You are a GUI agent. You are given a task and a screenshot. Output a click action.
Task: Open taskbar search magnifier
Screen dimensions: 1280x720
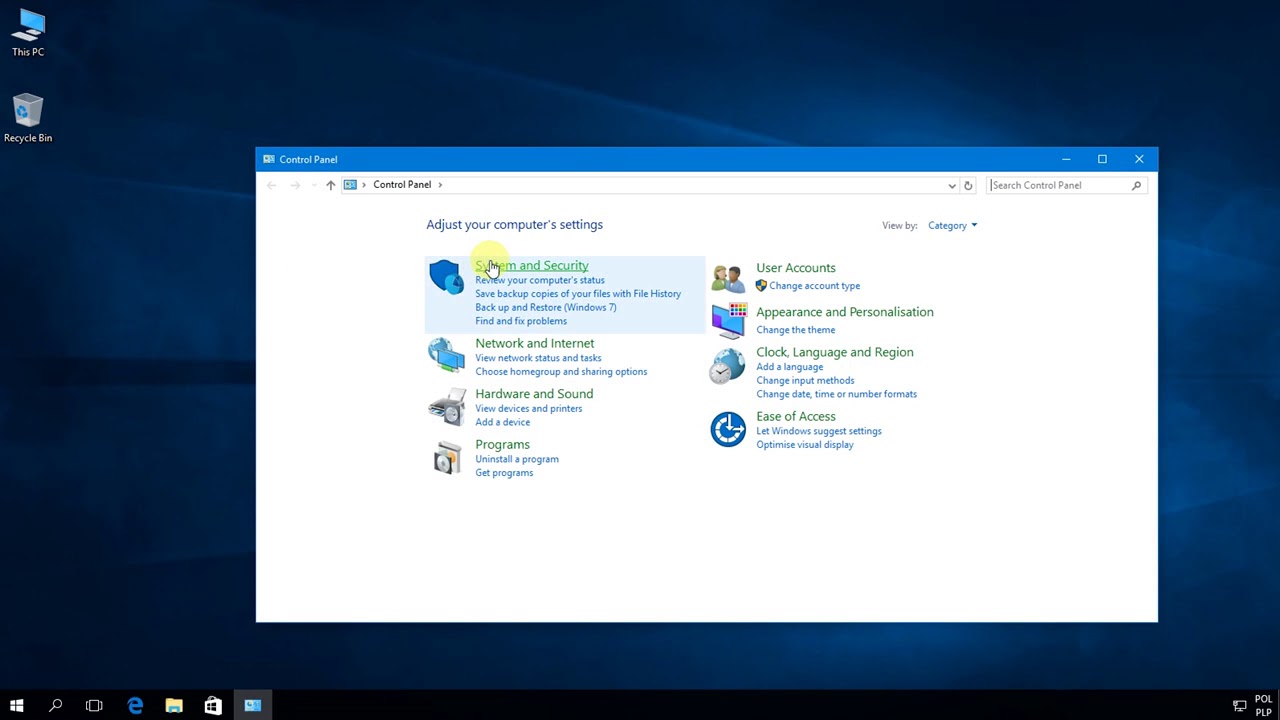coord(55,706)
